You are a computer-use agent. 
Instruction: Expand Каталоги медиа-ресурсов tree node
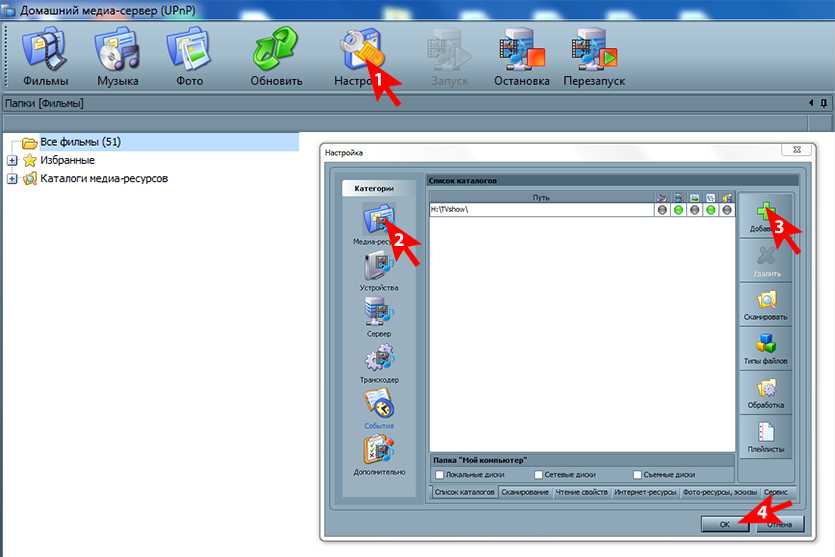click(x=12, y=179)
